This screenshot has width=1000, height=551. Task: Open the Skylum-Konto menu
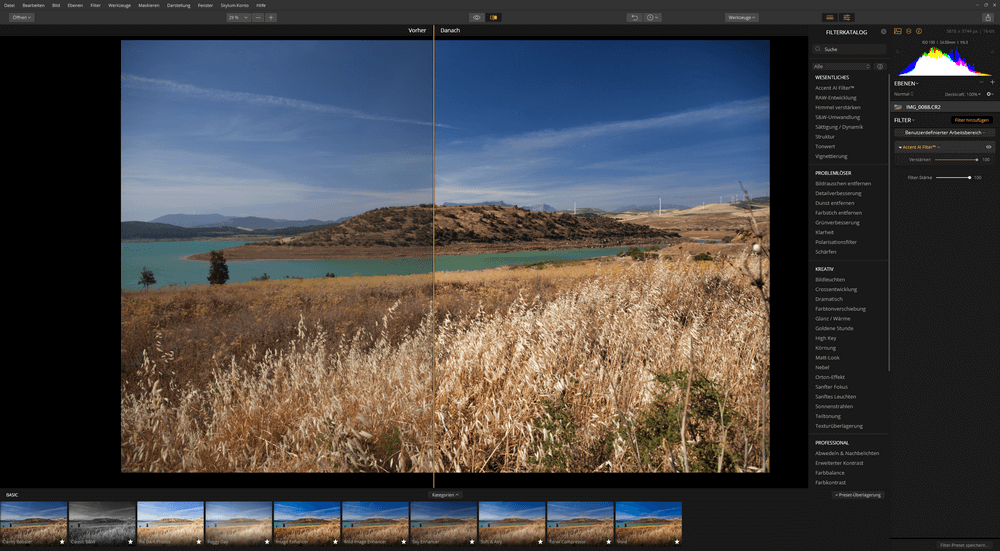(x=235, y=5)
